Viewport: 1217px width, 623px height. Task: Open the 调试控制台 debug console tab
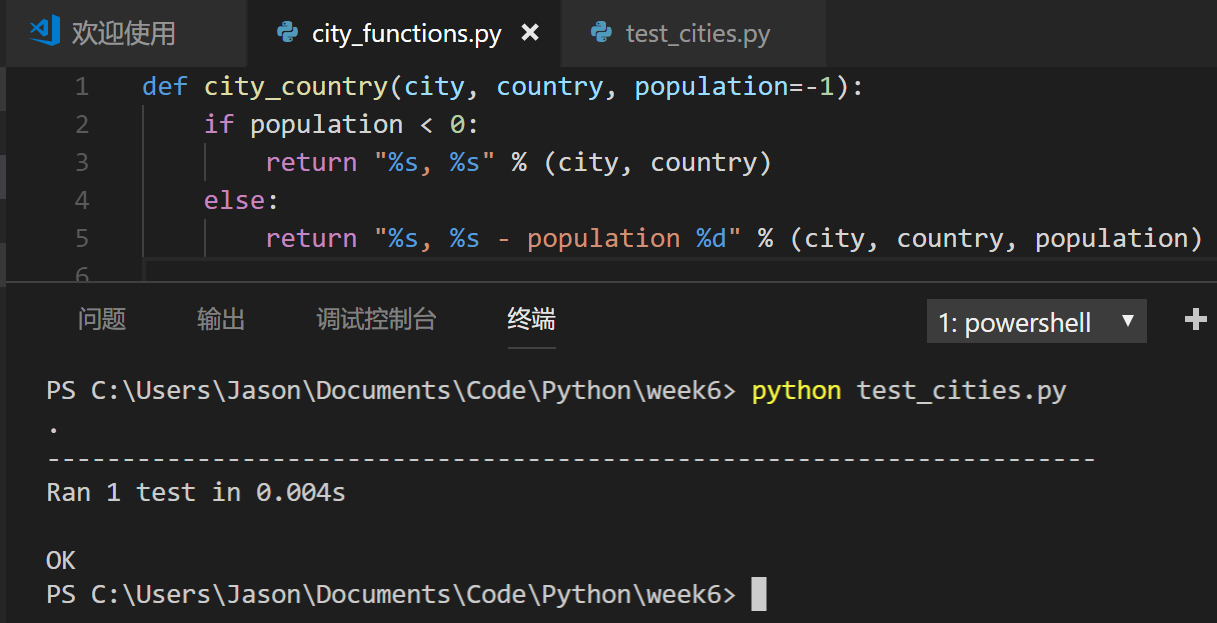(376, 319)
